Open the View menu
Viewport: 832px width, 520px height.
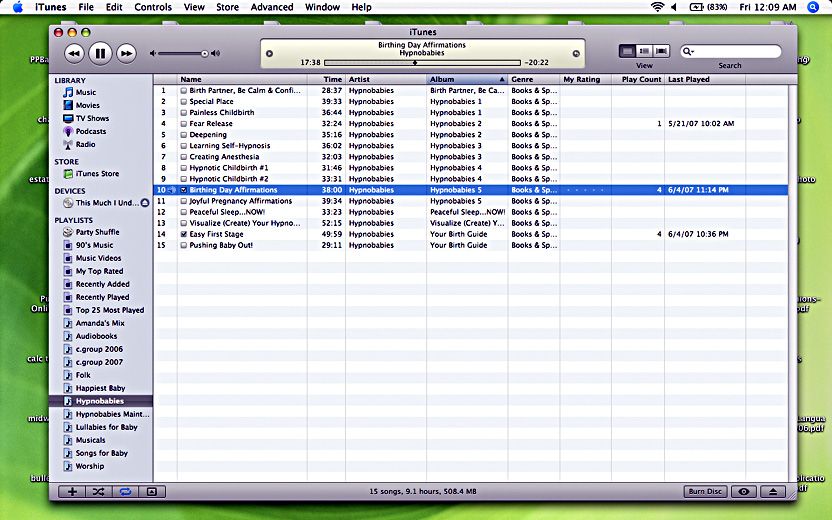pos(194,7)
